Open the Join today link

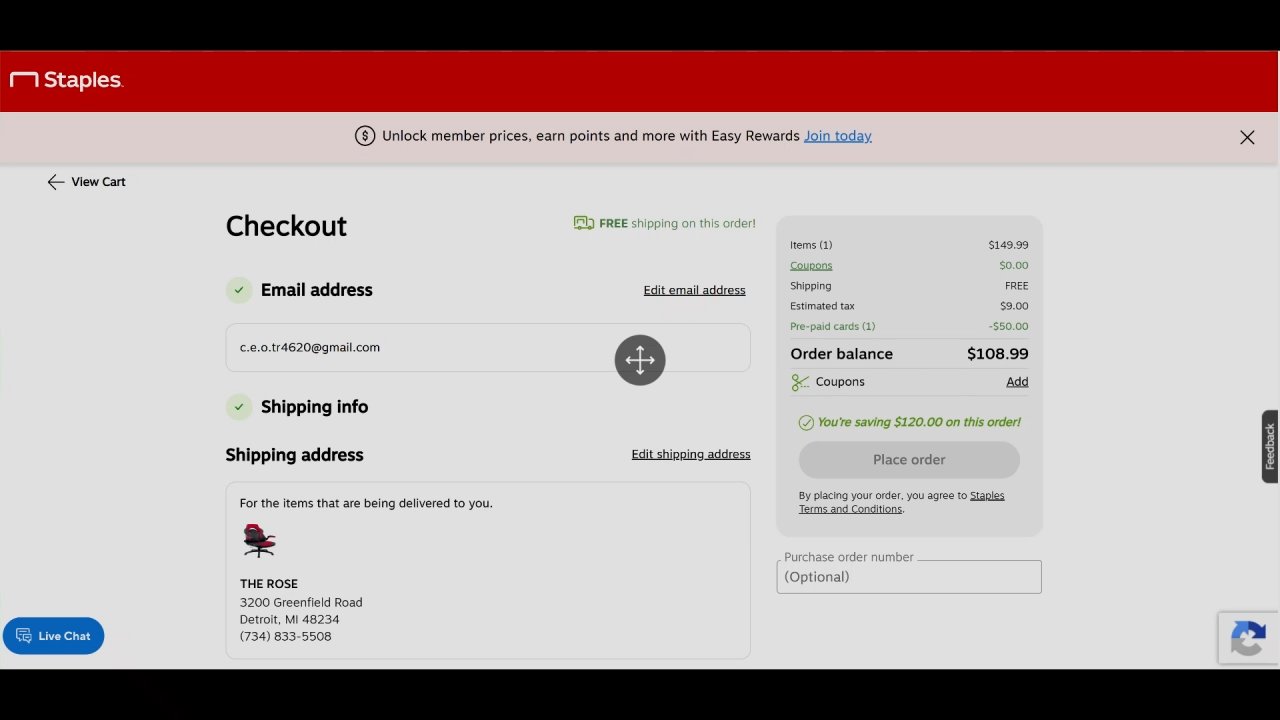[x=838, y=136]
